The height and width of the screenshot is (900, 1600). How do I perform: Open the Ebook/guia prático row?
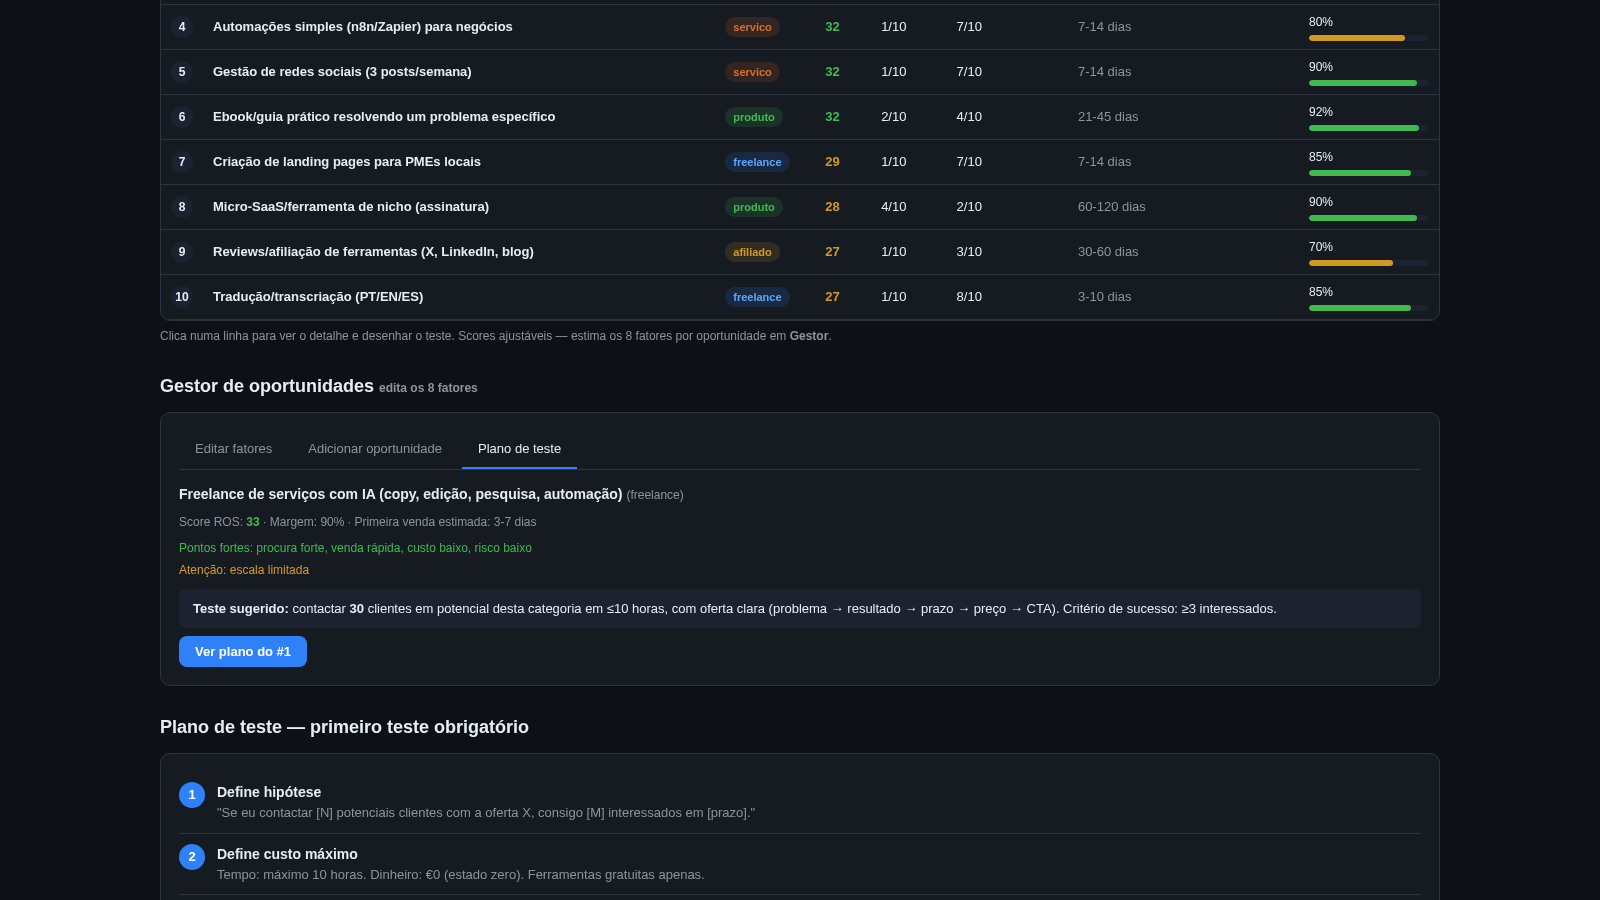coord(800,117)
